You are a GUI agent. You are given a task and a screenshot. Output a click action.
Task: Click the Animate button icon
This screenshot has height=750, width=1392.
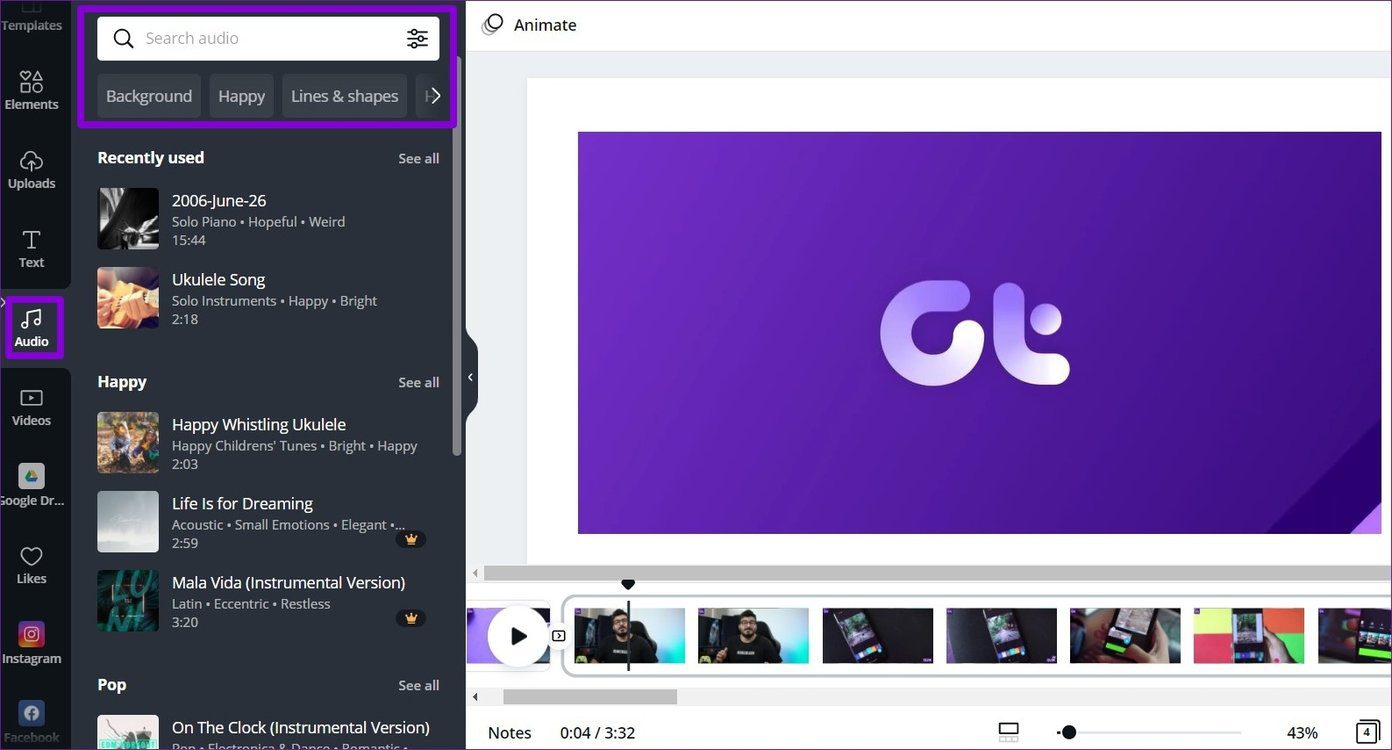[x=492, y=25]
